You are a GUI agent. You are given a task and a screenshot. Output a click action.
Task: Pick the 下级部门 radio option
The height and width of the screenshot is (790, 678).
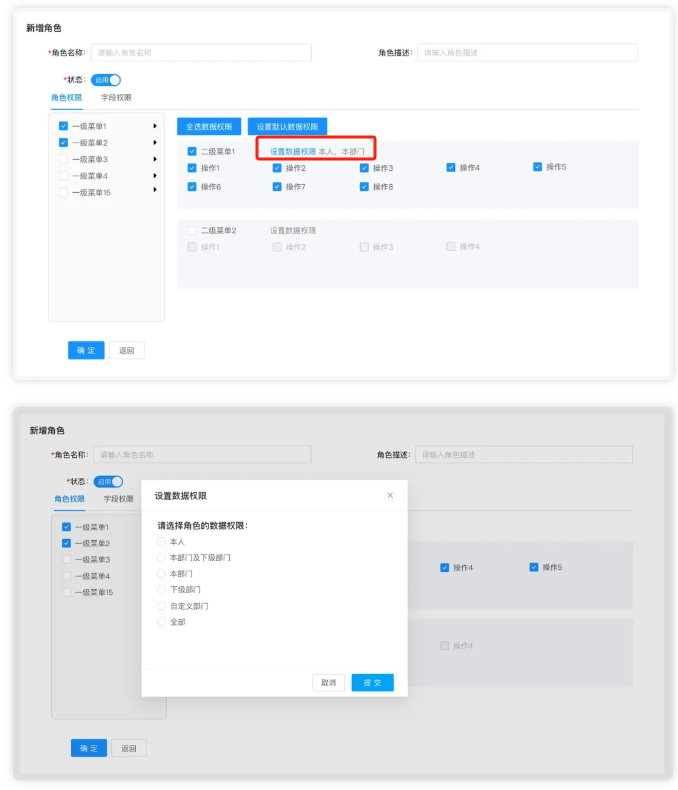point(161,589)
